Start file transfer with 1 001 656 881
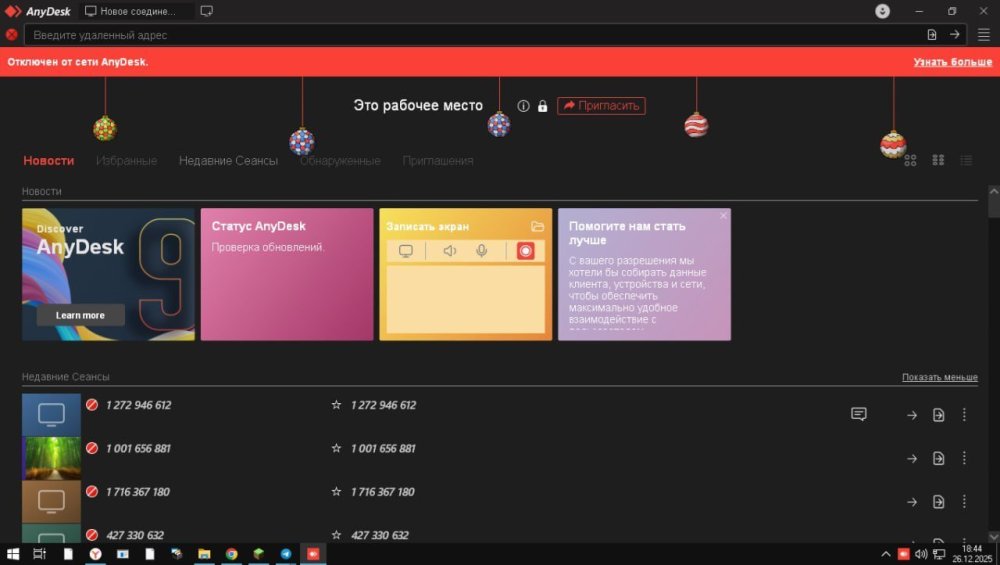Screen dimensions: 1000x565 (x=938, y=459)
